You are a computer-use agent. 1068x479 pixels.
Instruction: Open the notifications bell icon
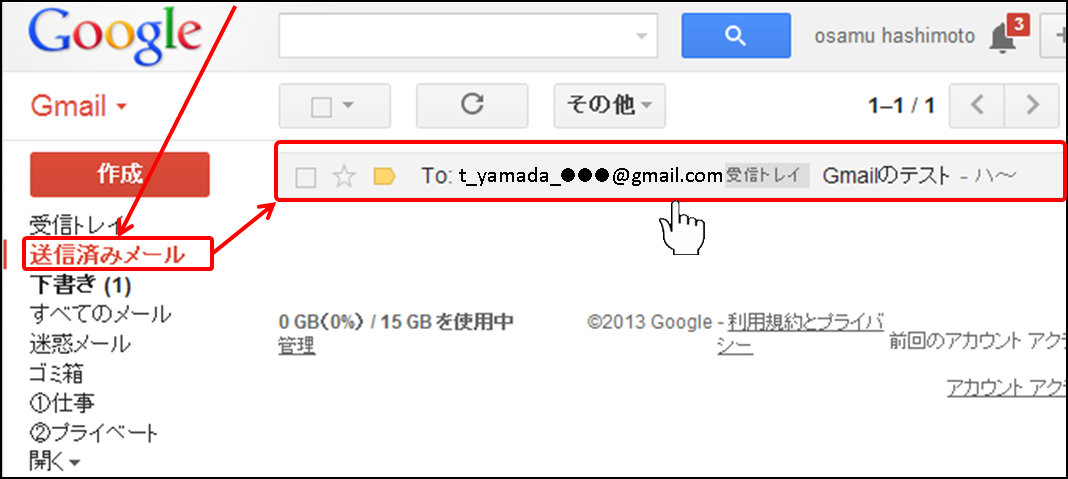[1002, 40]
